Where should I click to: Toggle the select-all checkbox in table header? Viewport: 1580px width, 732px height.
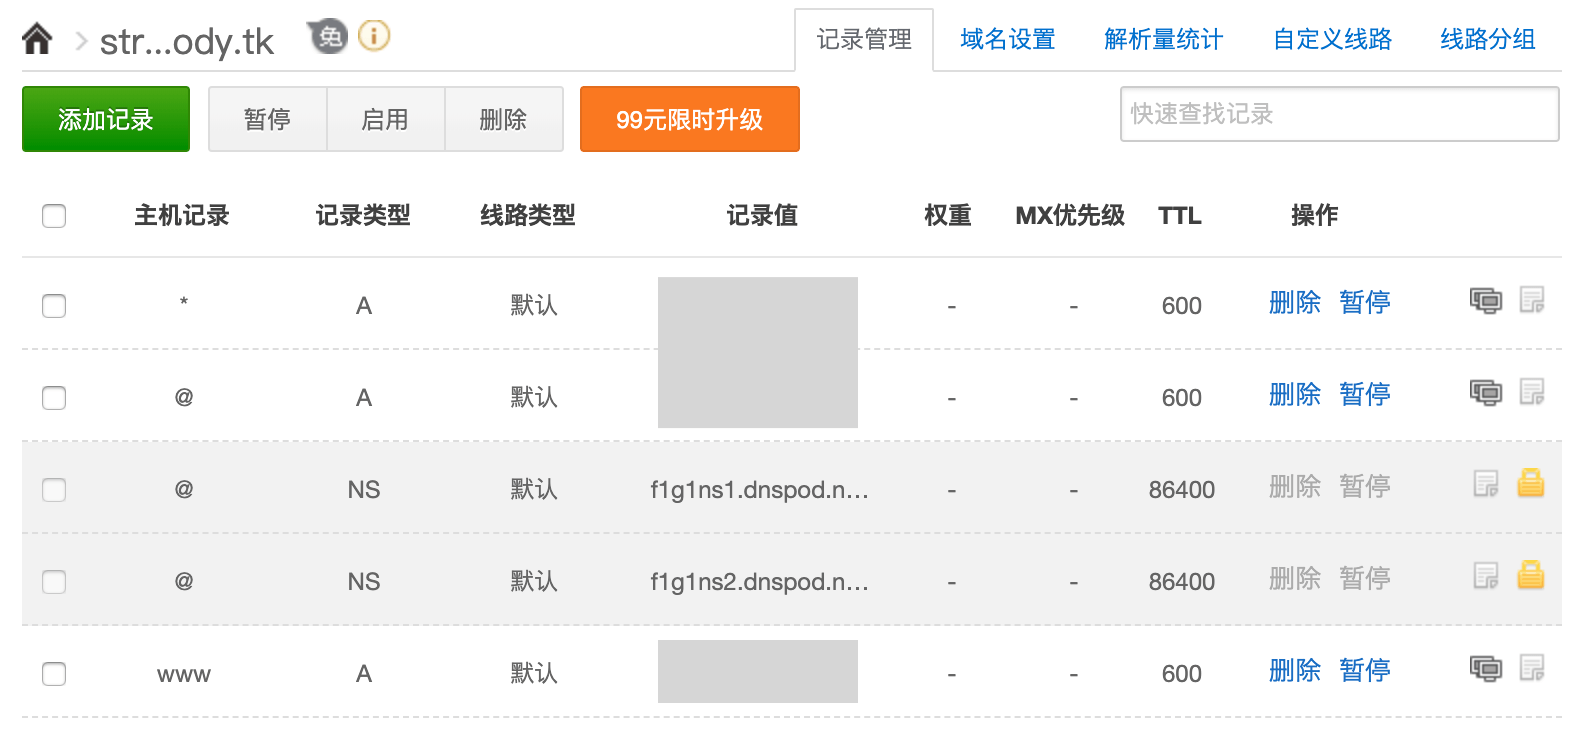click(54, 216)
